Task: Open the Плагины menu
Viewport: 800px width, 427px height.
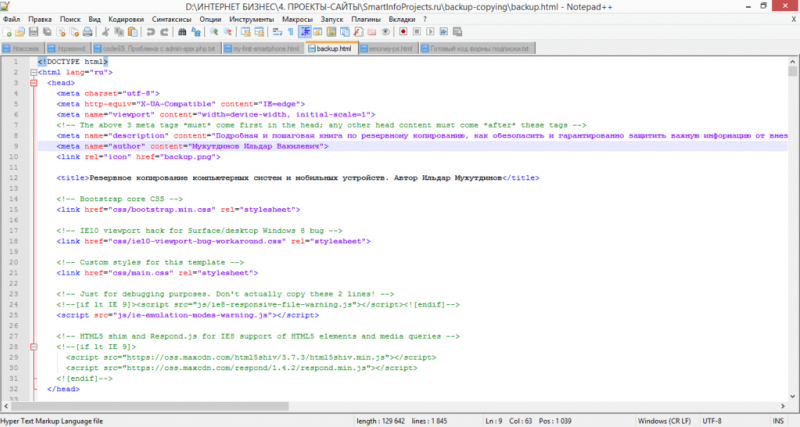Action: coord(366,19)
